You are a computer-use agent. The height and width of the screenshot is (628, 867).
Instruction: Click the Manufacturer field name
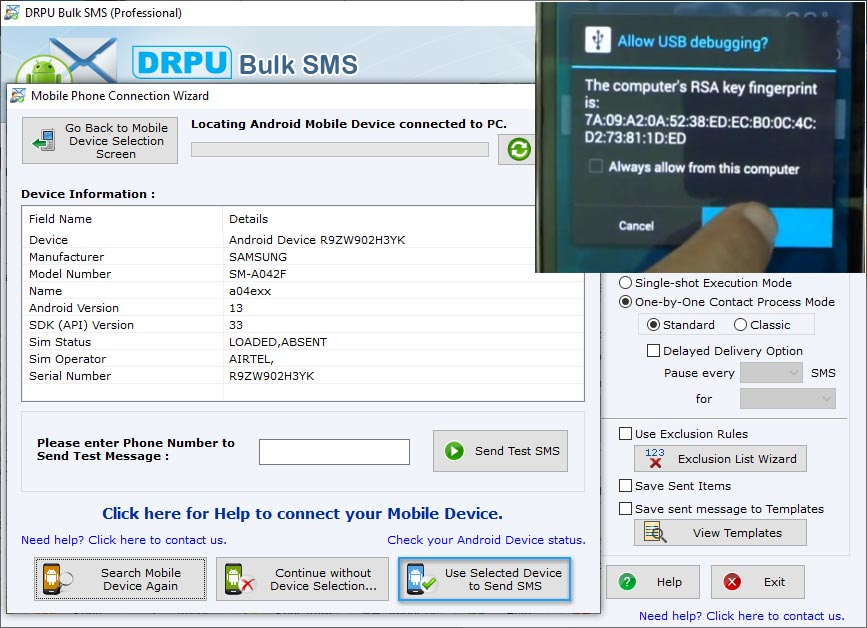click(66, 257)
